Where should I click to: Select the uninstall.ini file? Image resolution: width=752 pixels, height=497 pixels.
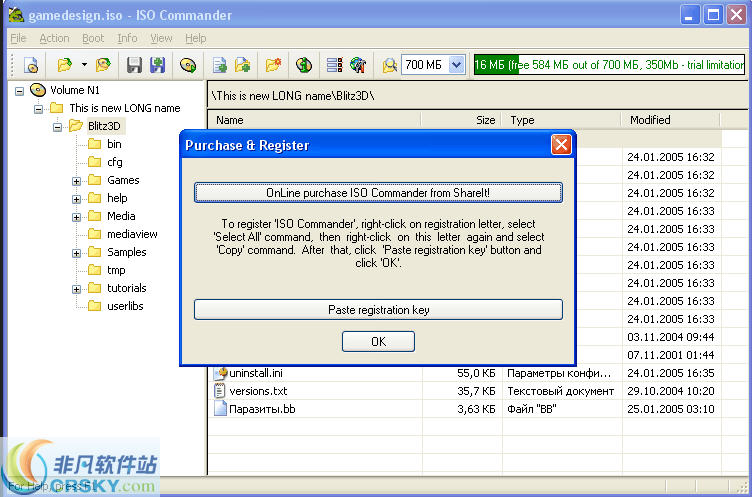pos(256,373)
